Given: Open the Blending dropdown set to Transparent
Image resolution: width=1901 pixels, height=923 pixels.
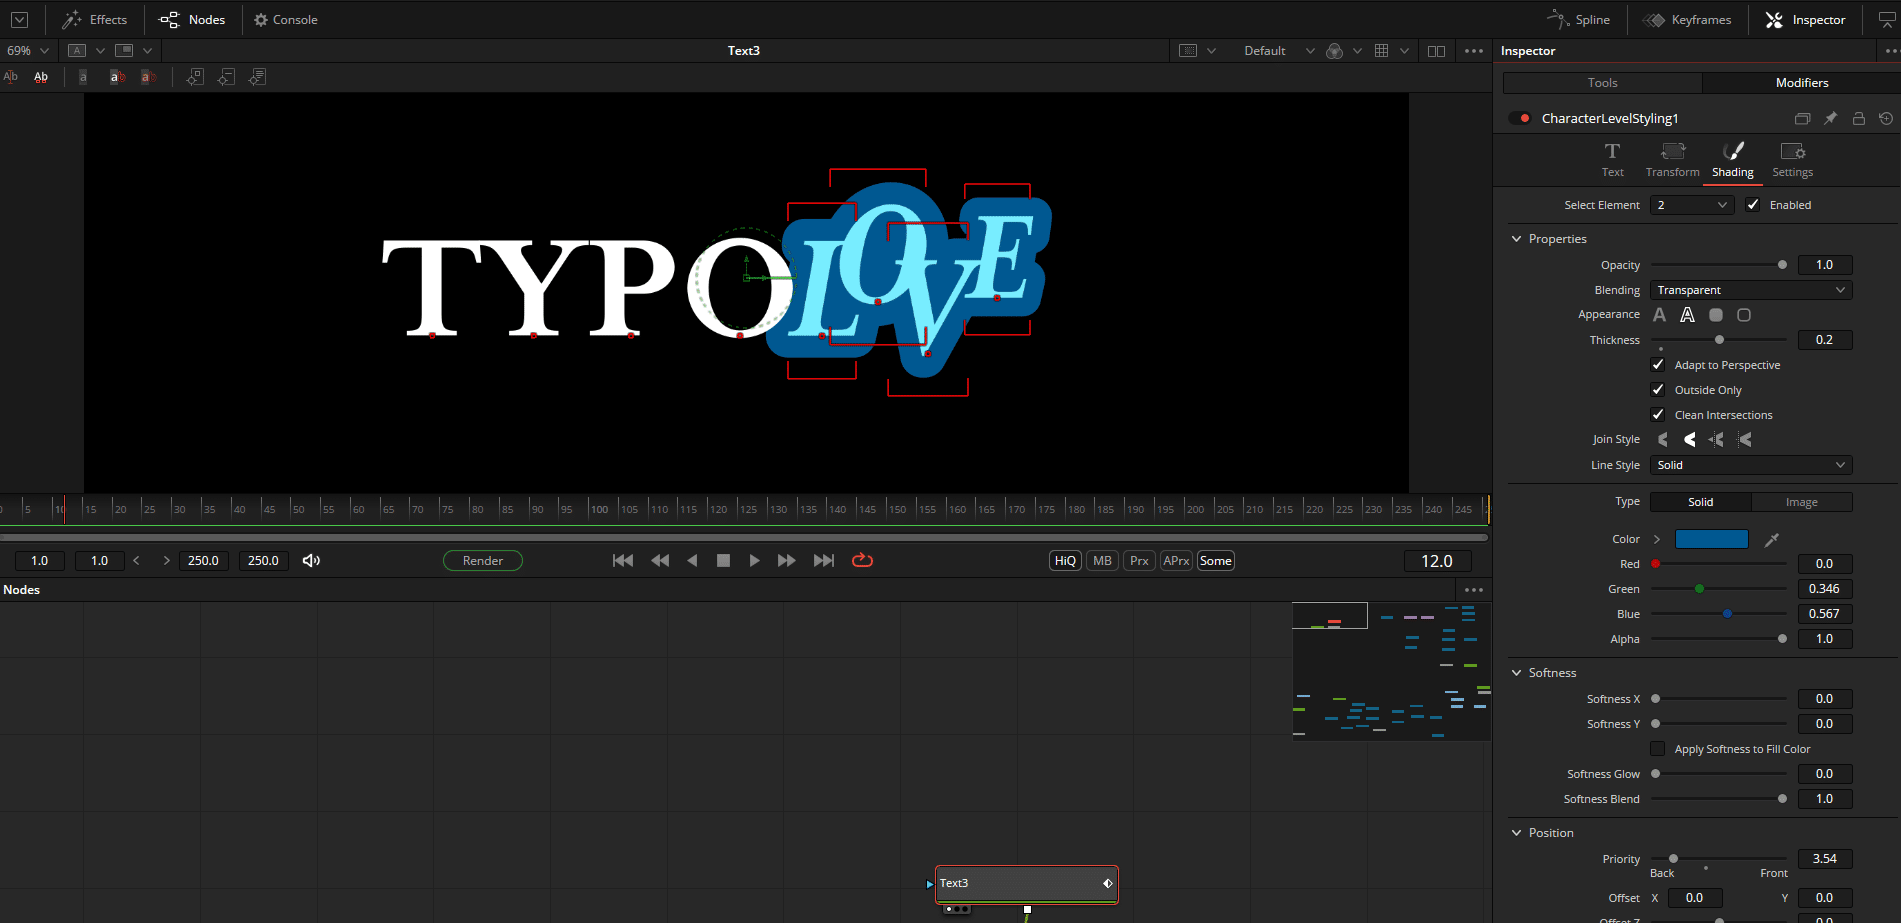Looking at the screenshot, I should tap(1750, 289).
